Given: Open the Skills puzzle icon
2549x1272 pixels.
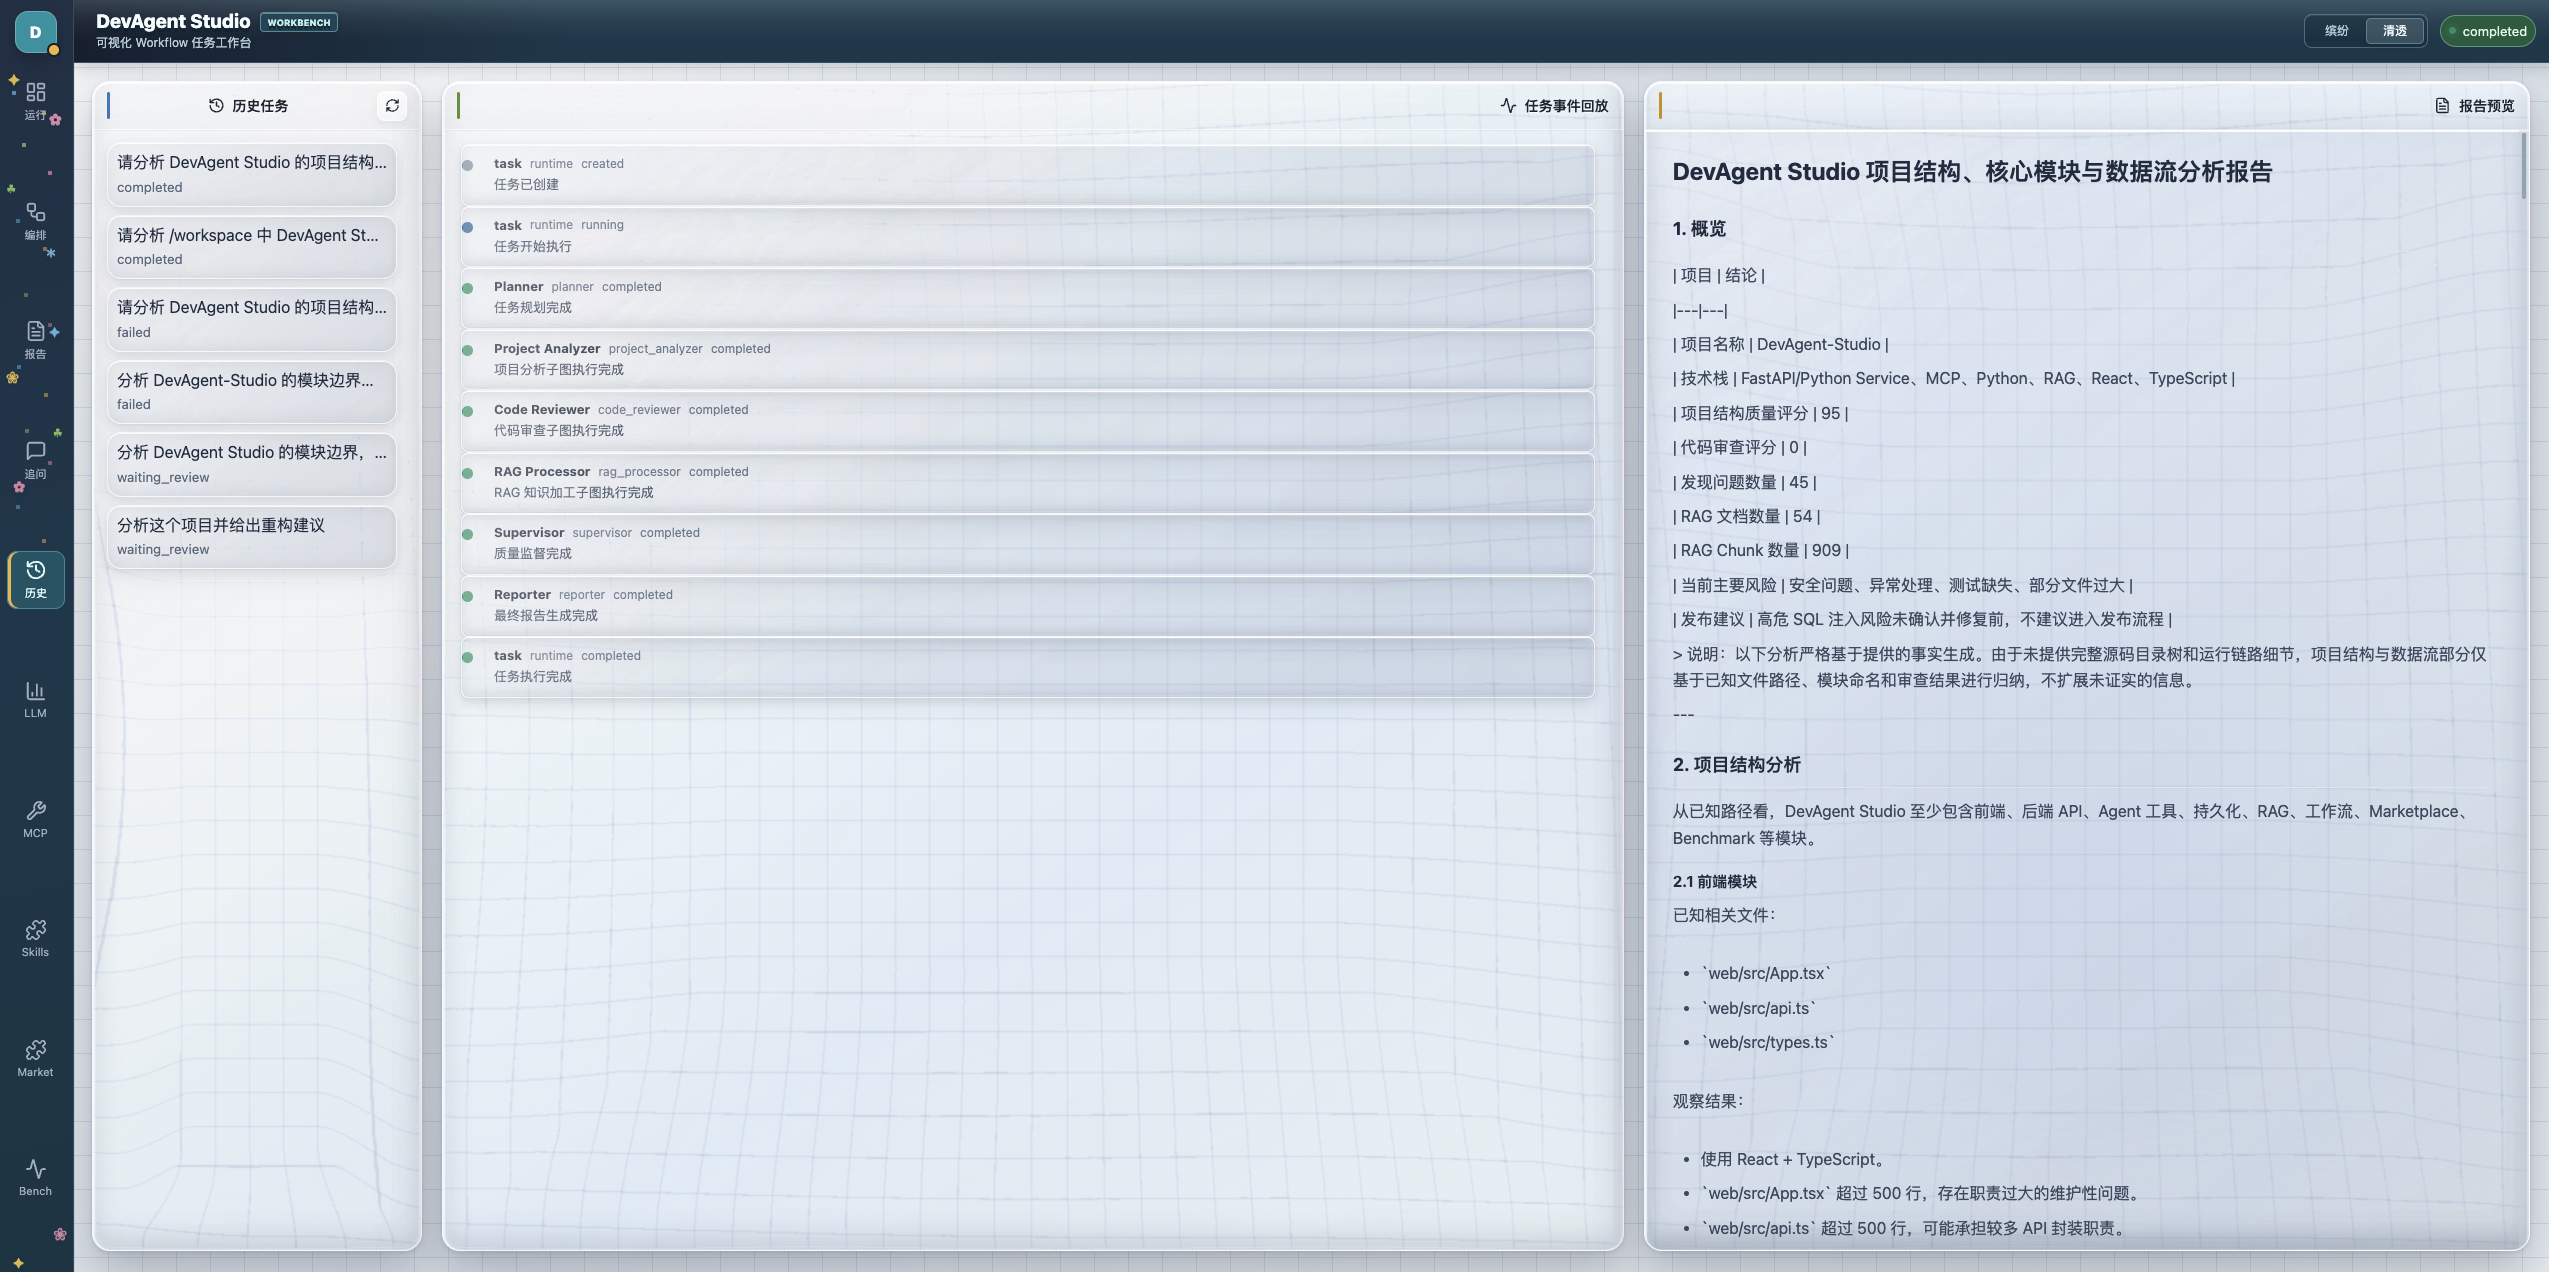Looking at the screenshot, I should 36,938.
